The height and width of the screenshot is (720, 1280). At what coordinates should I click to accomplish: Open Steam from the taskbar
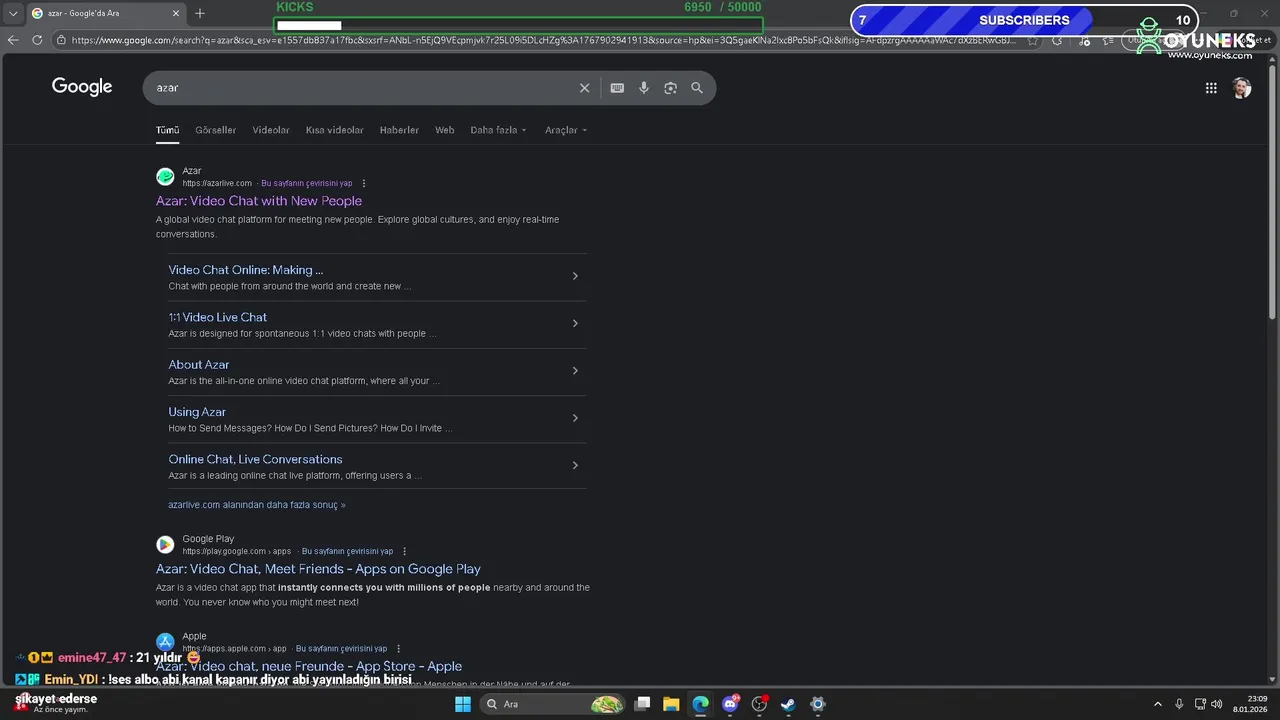click(788, 704)
